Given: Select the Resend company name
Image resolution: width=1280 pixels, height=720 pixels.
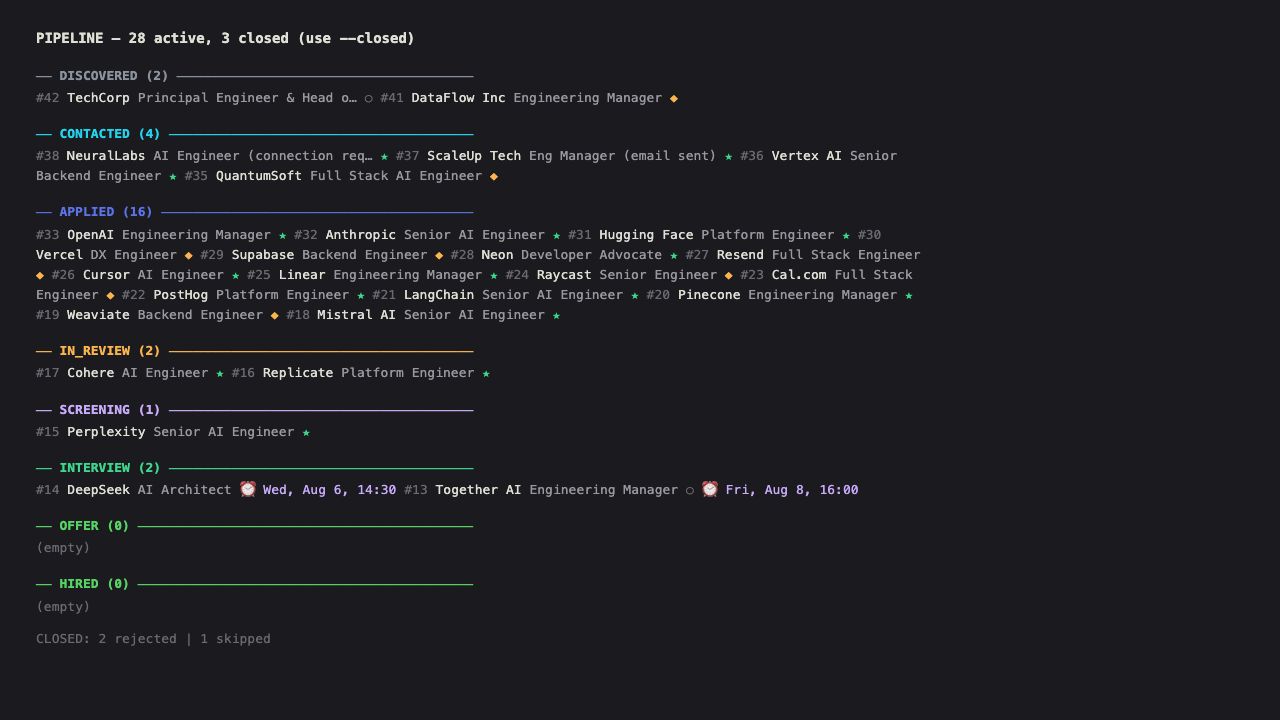Looking at the screenshot, I should (x=740, y=255).
